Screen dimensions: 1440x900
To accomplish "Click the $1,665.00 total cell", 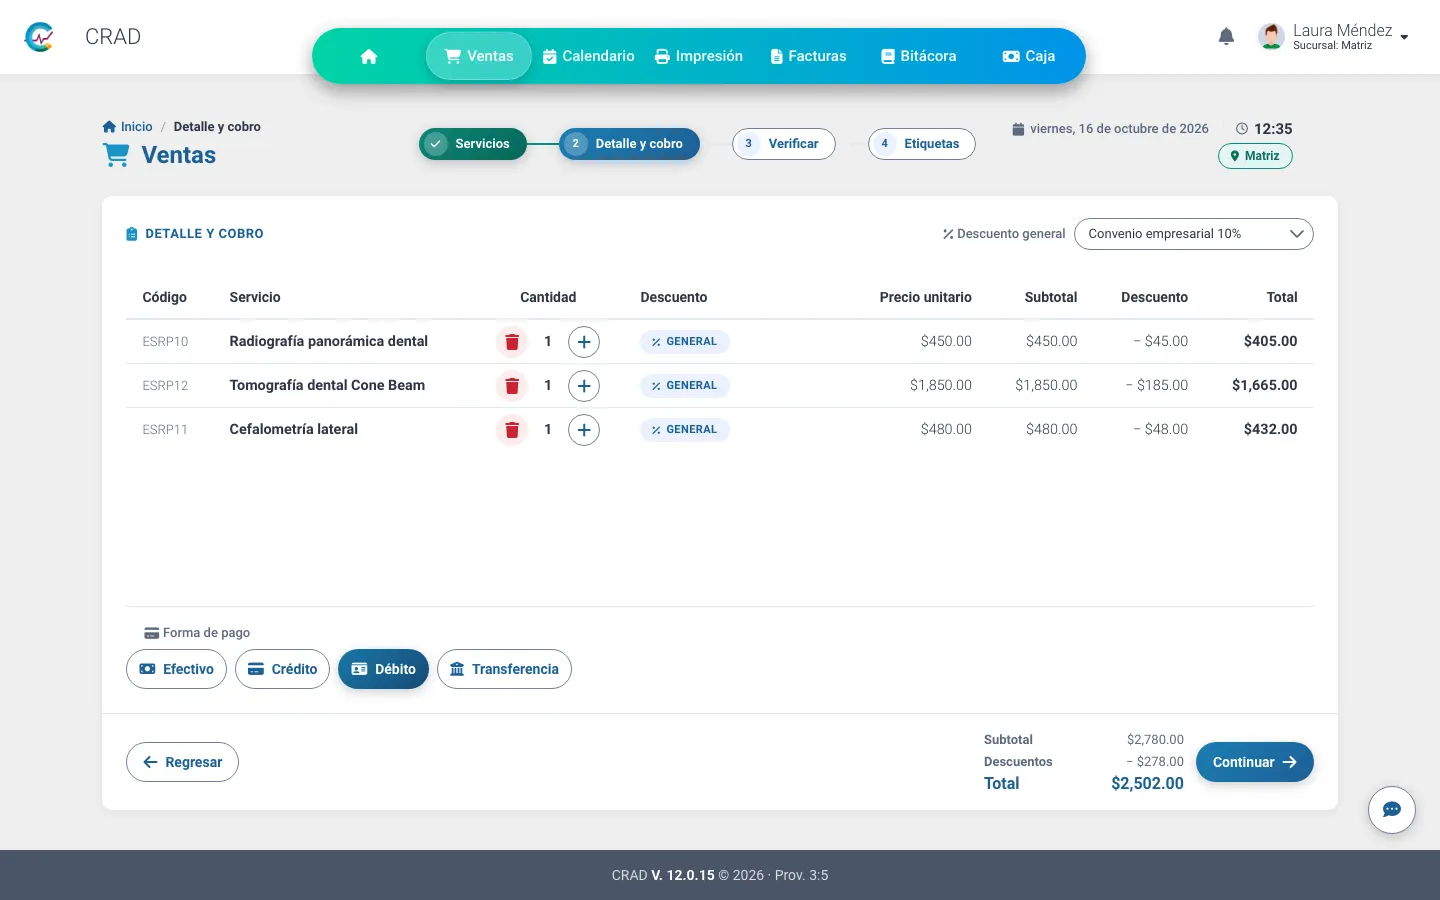I will tap(1265, 386).
